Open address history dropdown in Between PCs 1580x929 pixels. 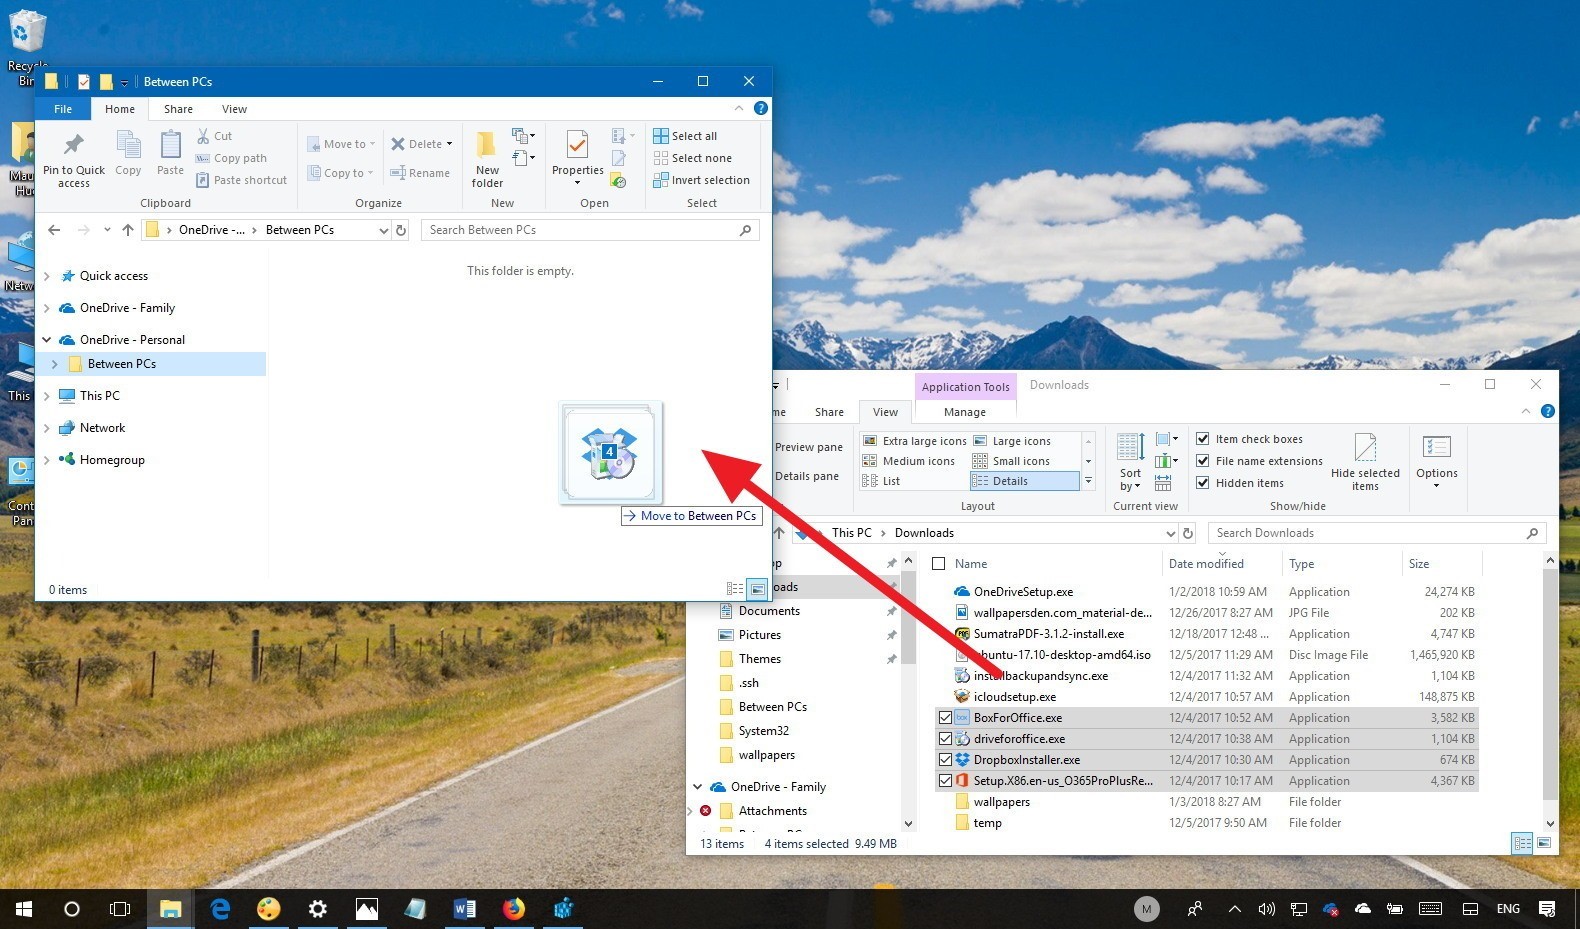(x=383, y=230)
